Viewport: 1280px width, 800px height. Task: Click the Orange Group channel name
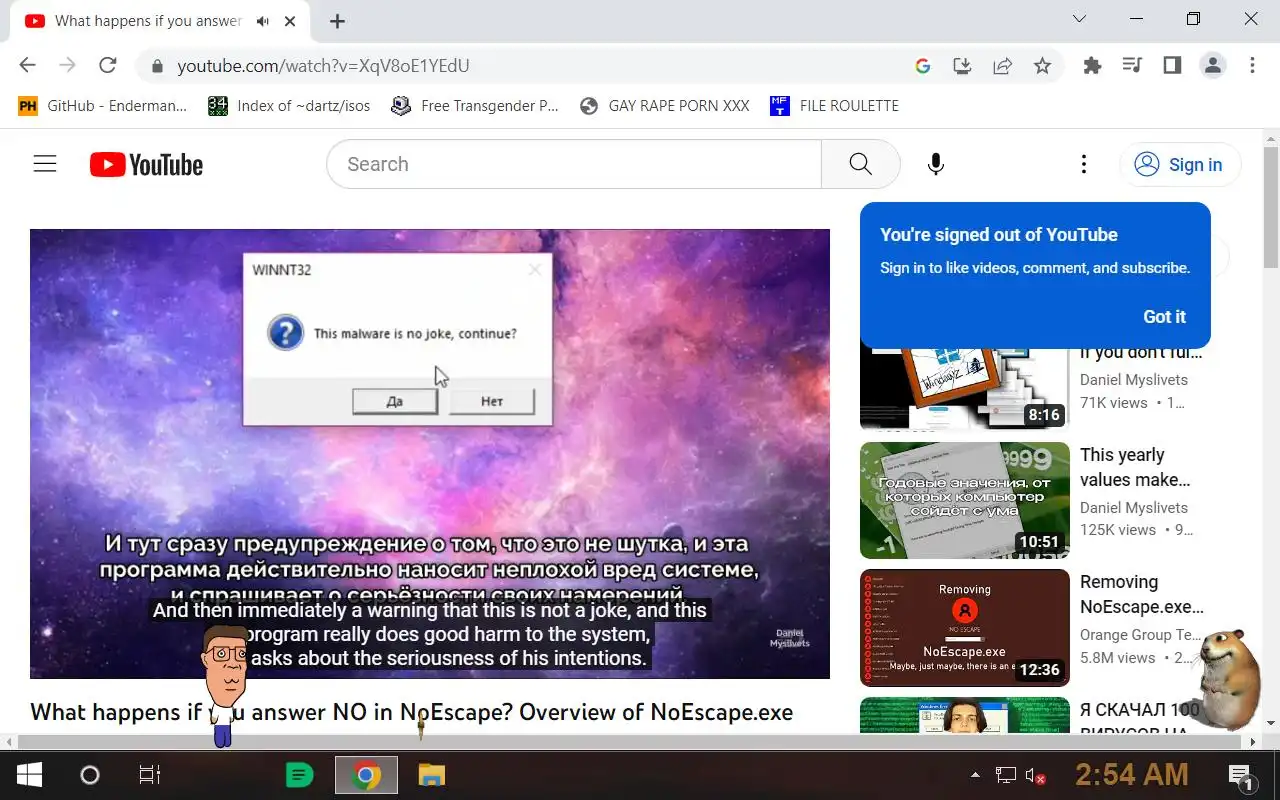[x=1140, y=635]
